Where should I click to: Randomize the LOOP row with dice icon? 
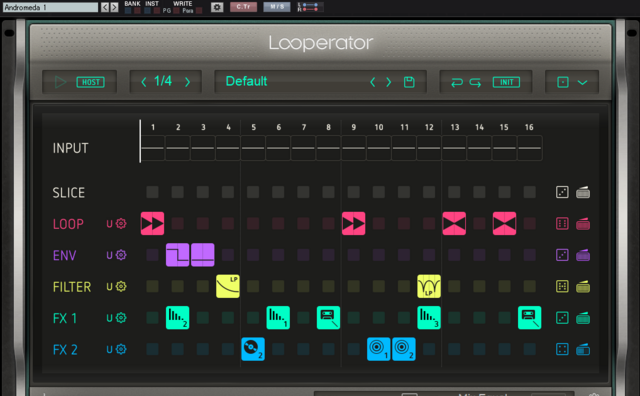click(x=562, y=223)
